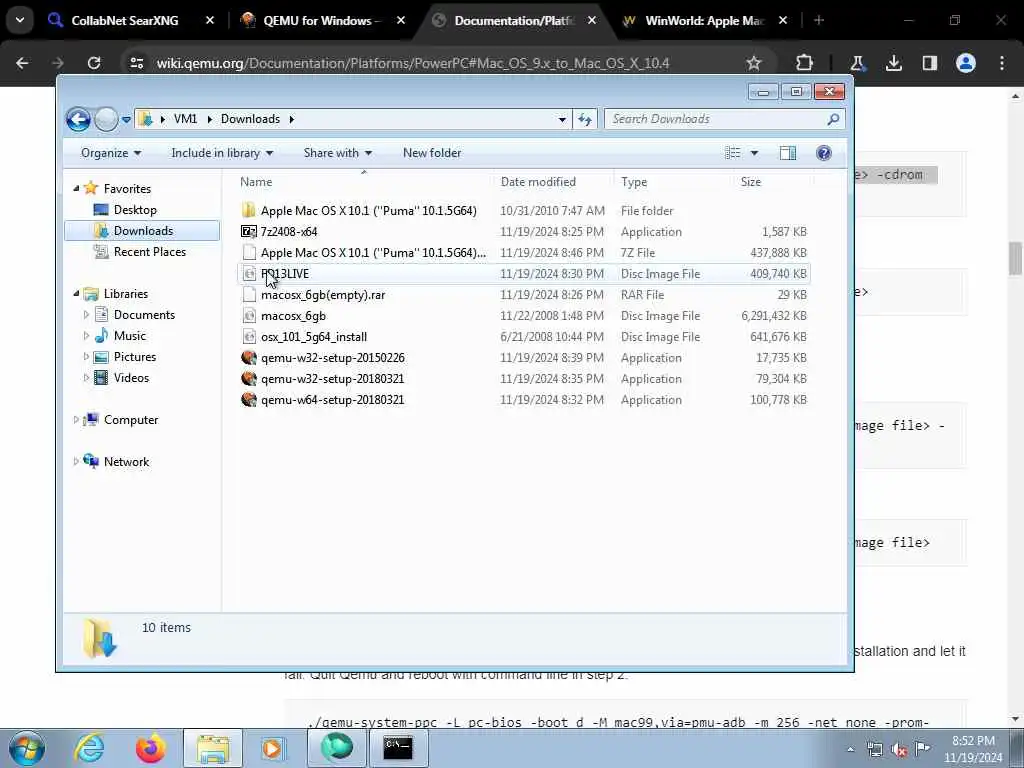Select the Apple Mac OS X 10.1 folder icon

(x=248, y=210)
